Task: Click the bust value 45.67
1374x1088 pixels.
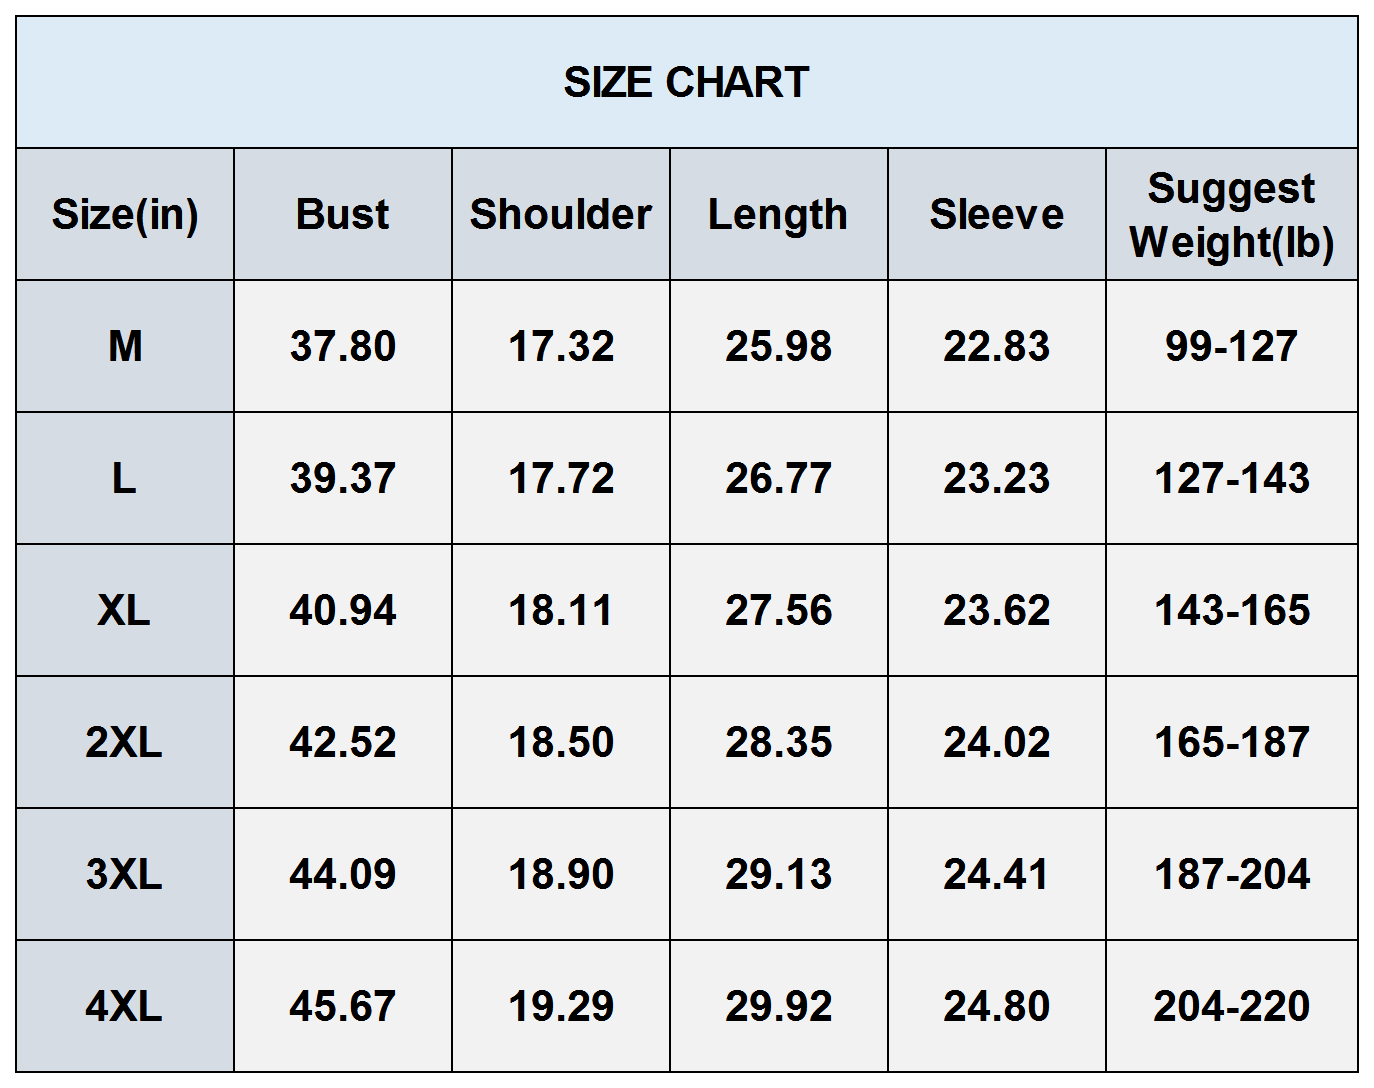Action: pos(342,1006)
